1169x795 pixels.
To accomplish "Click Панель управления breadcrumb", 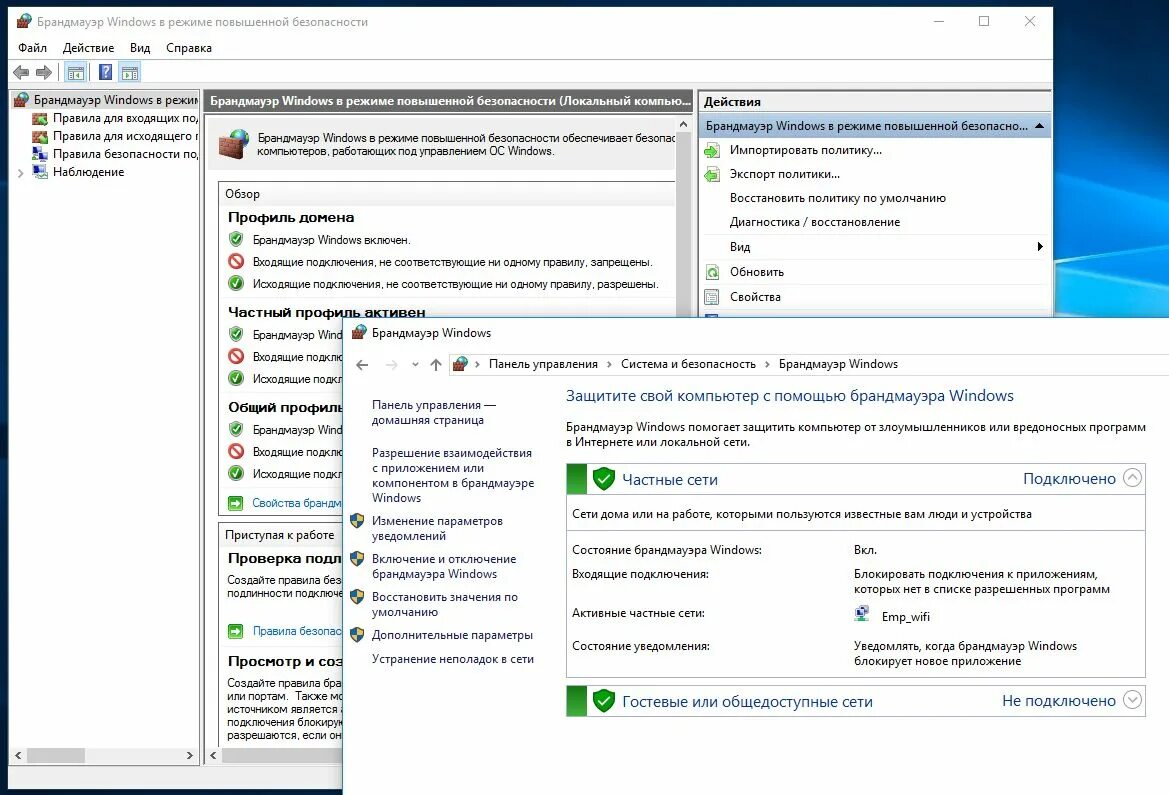I will (x=543, y=364).
